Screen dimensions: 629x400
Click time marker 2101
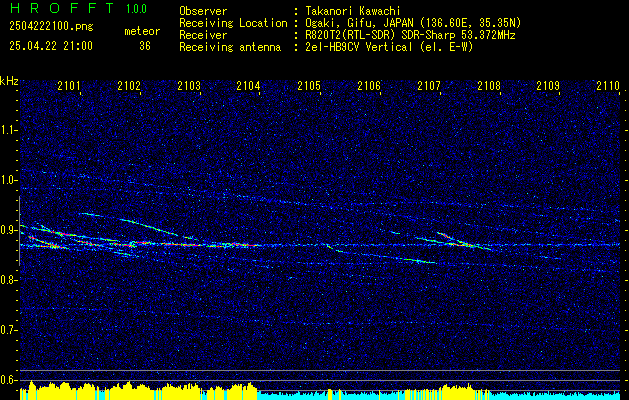69,85
